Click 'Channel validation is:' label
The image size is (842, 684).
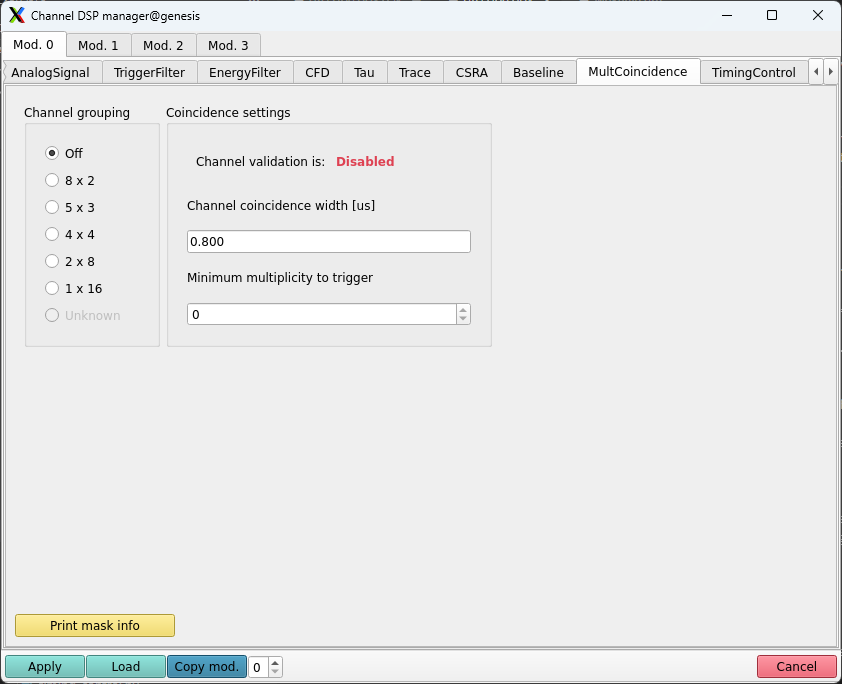[260, 162]
